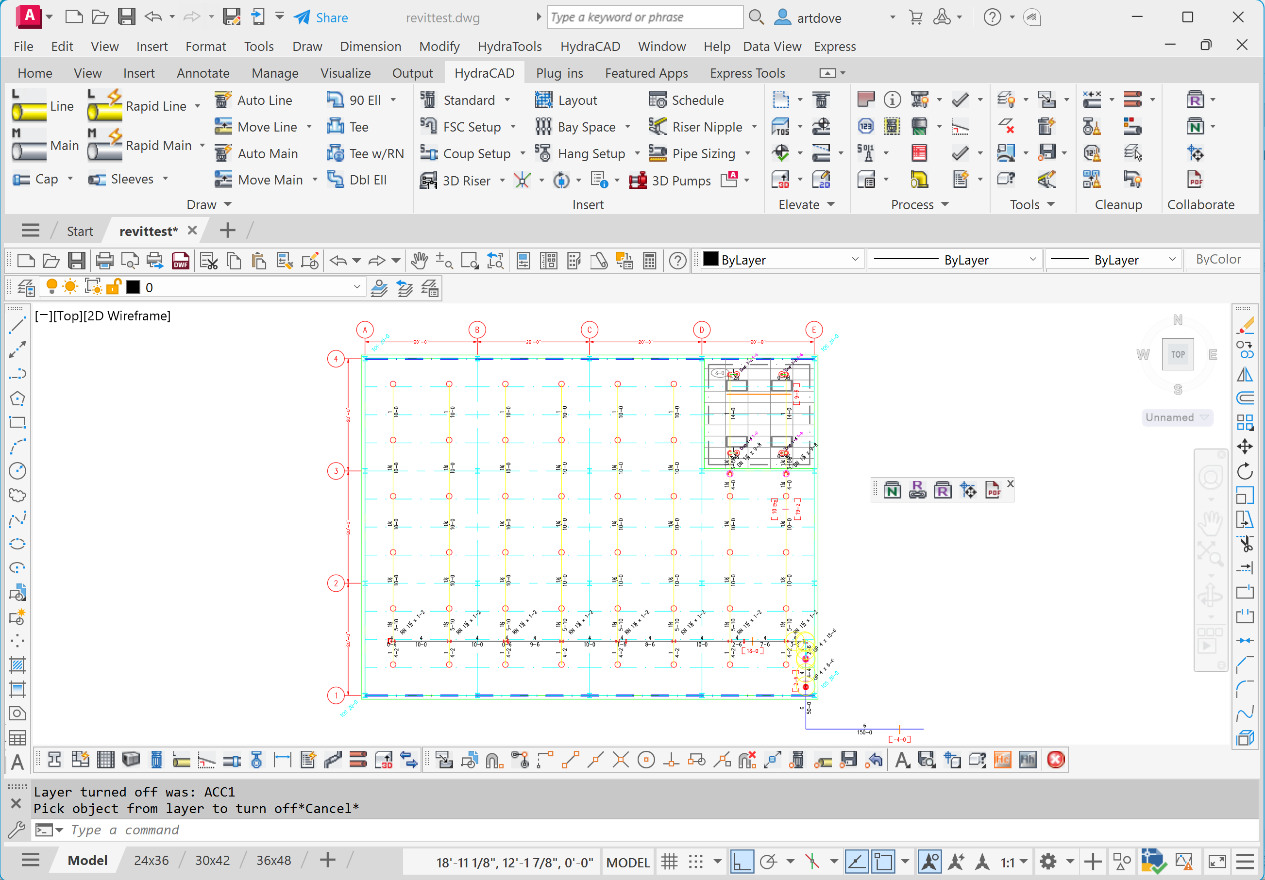The image size is (1265, 880).
Task: Switch to the Express Tools ribbon tab
Action: 748,73
